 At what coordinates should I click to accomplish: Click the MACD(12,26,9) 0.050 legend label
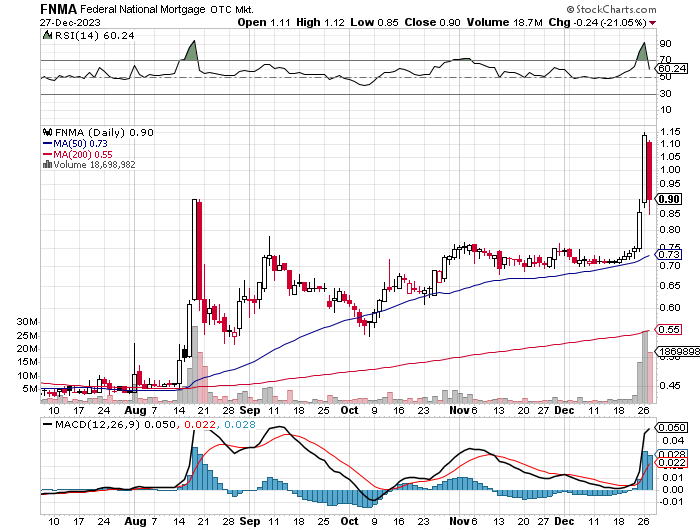coord(115,424)
